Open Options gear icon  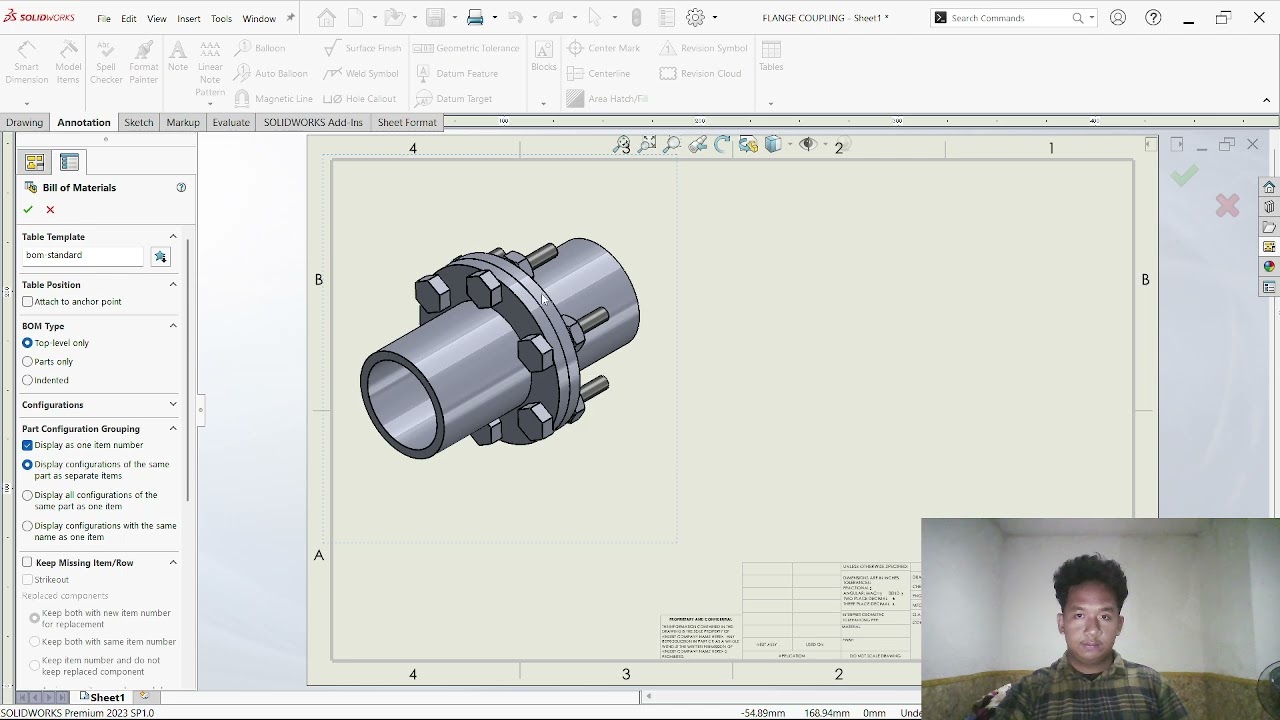[696, 17]
